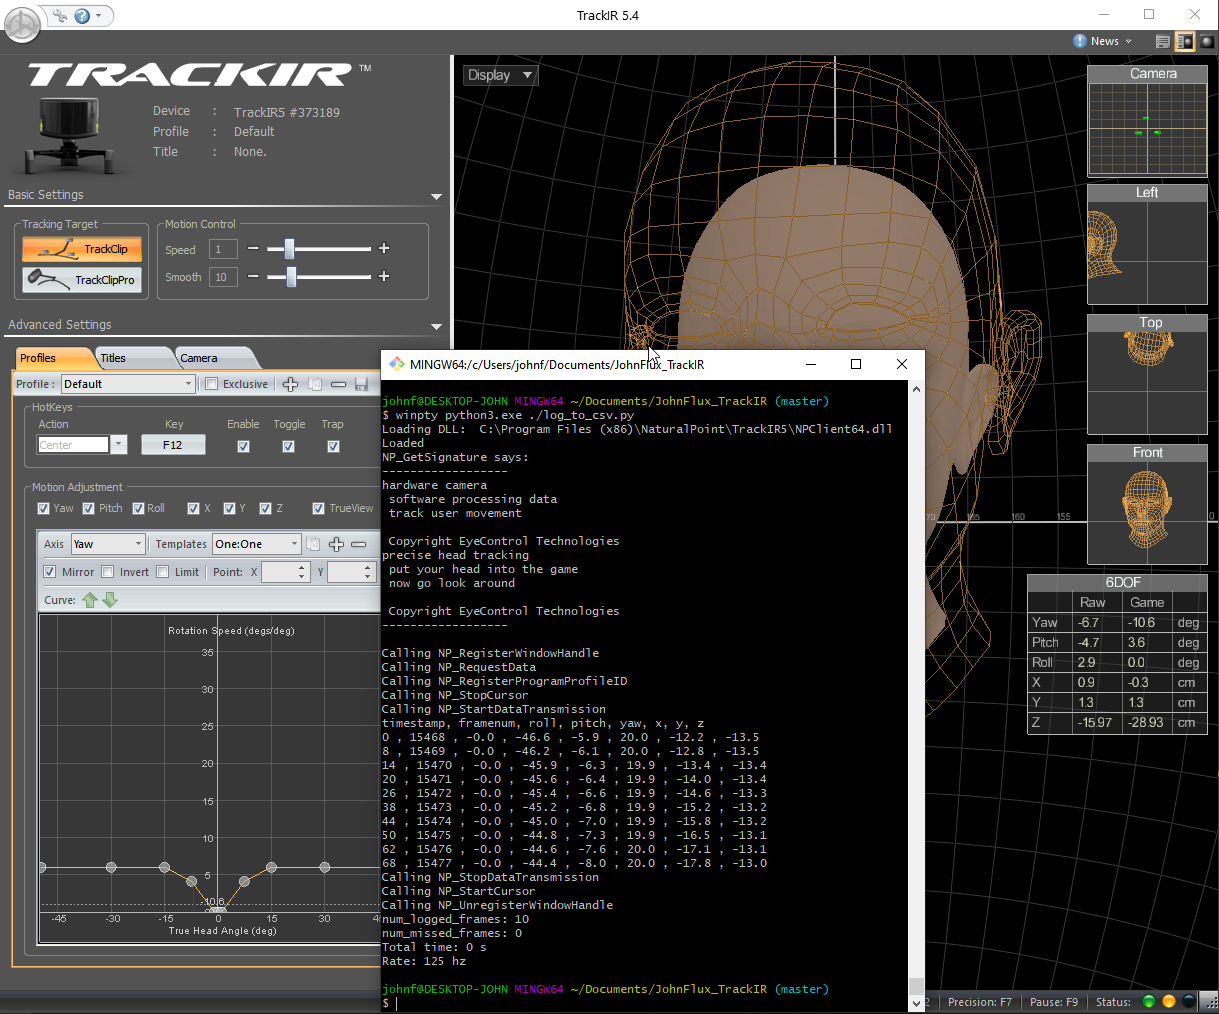Image resolution: width=1219 pixels, height=1014 pixels.
Task: Enable the Exclusive checkbox
Action: click(212, 384)
